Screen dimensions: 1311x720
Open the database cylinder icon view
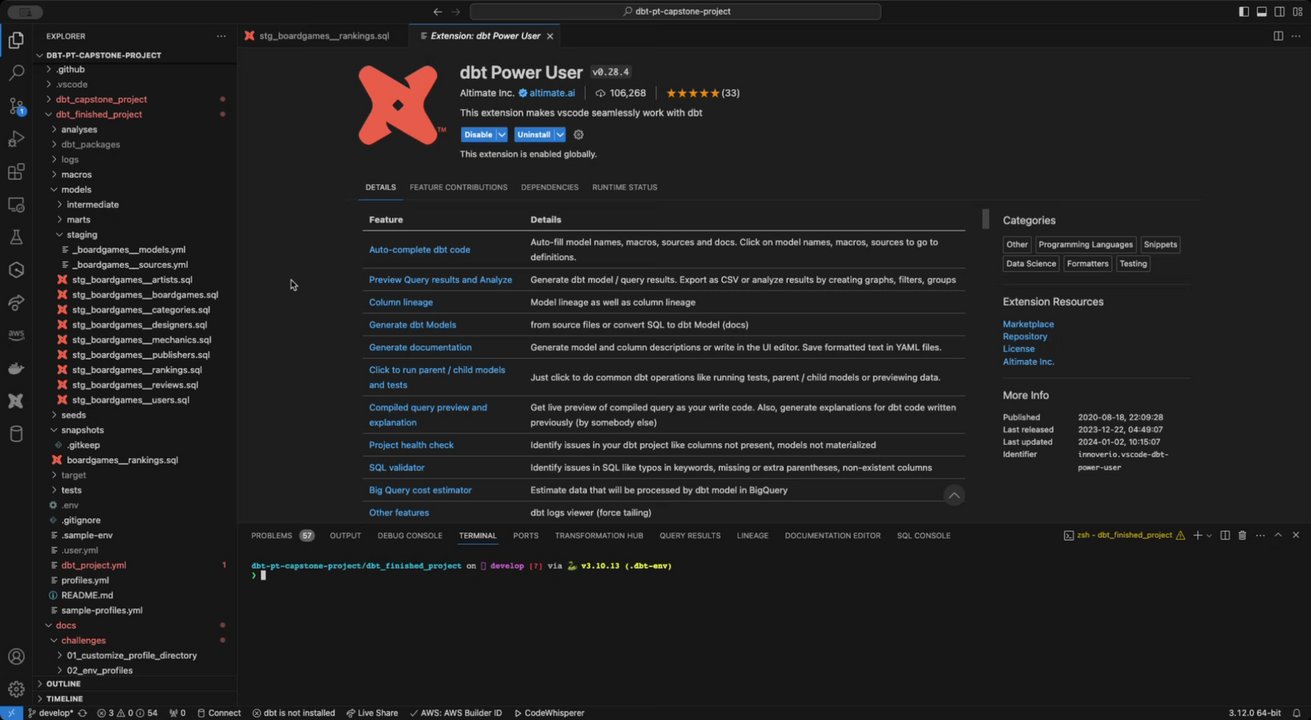16,434
